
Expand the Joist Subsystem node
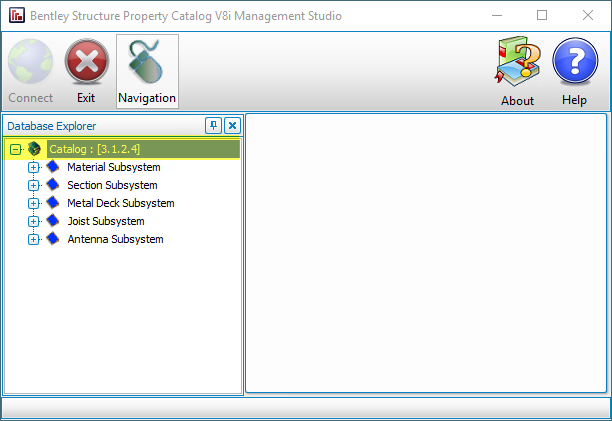point(34,221)
